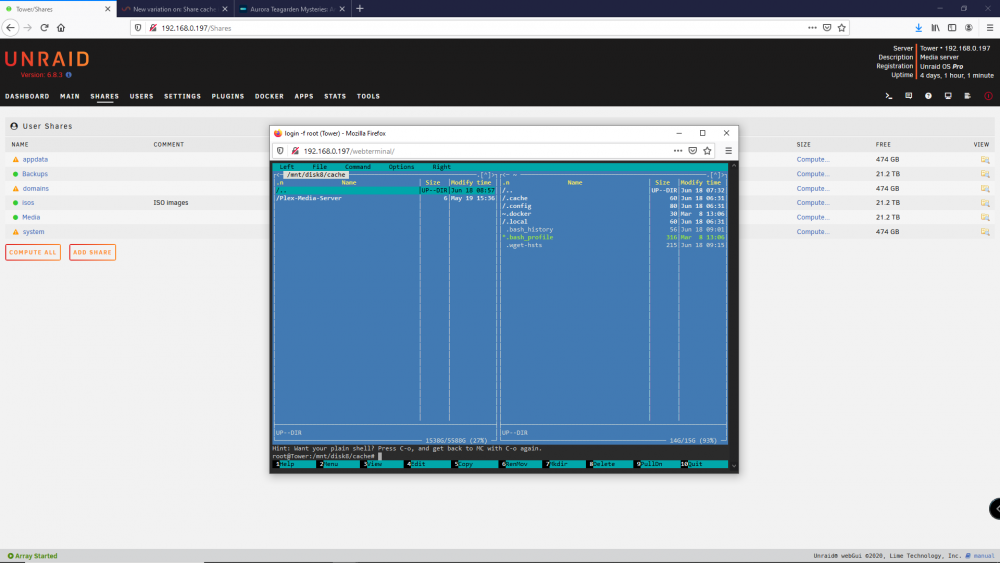Viewport: 1000px width, 563px height.
Task: Click Compute link for isos share
Action: [813, 203]
